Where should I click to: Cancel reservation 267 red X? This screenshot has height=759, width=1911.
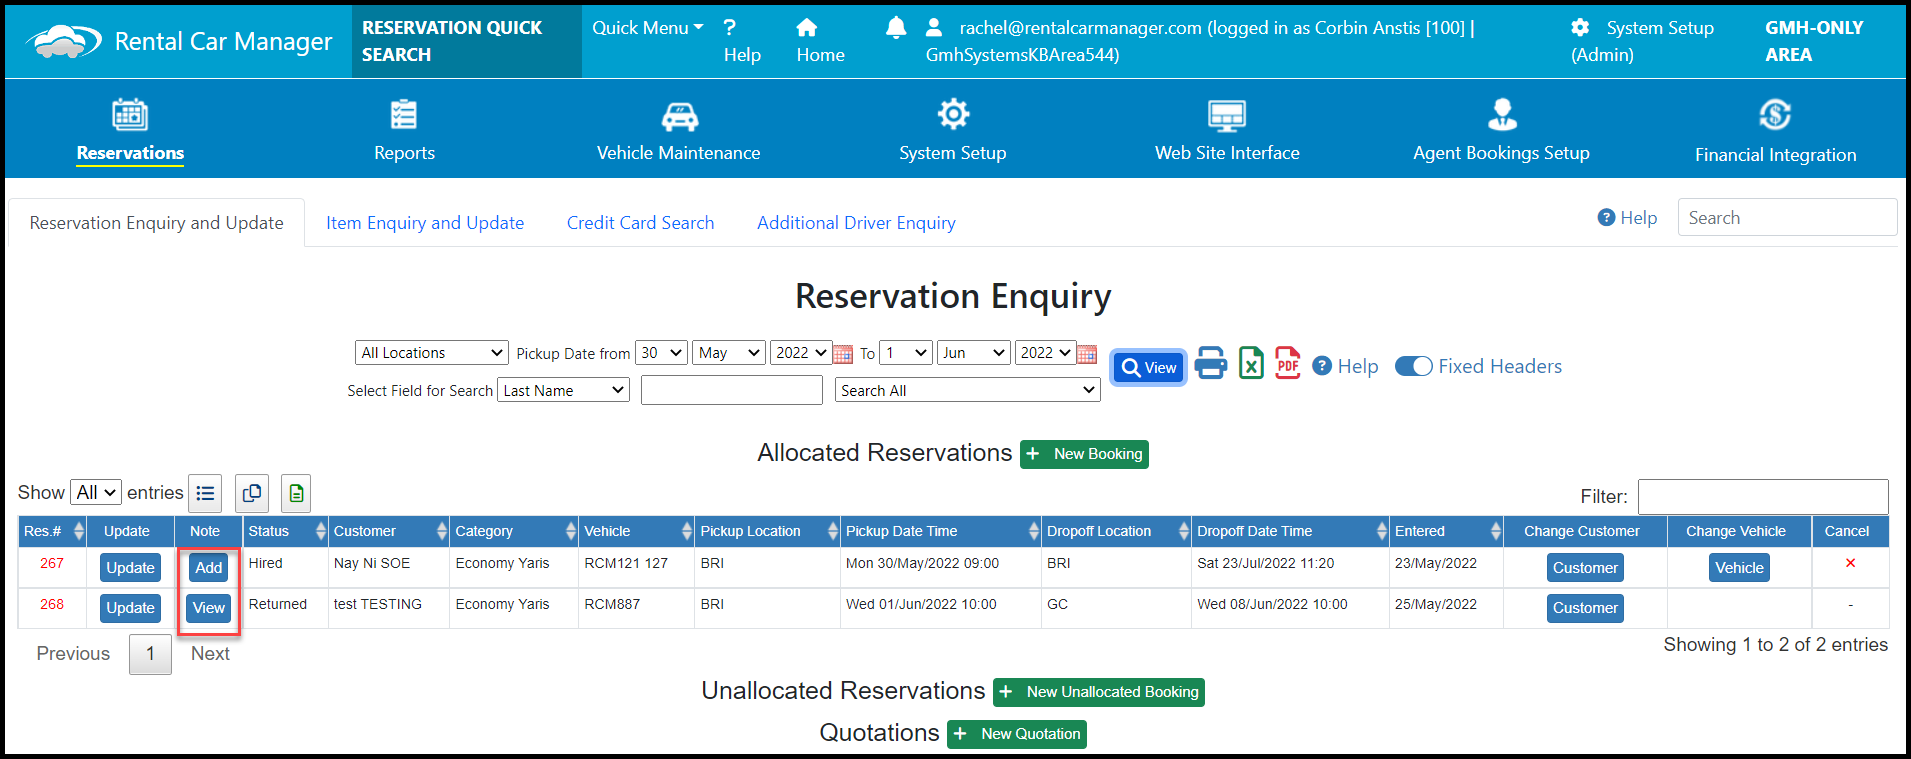pos(1850,563)
